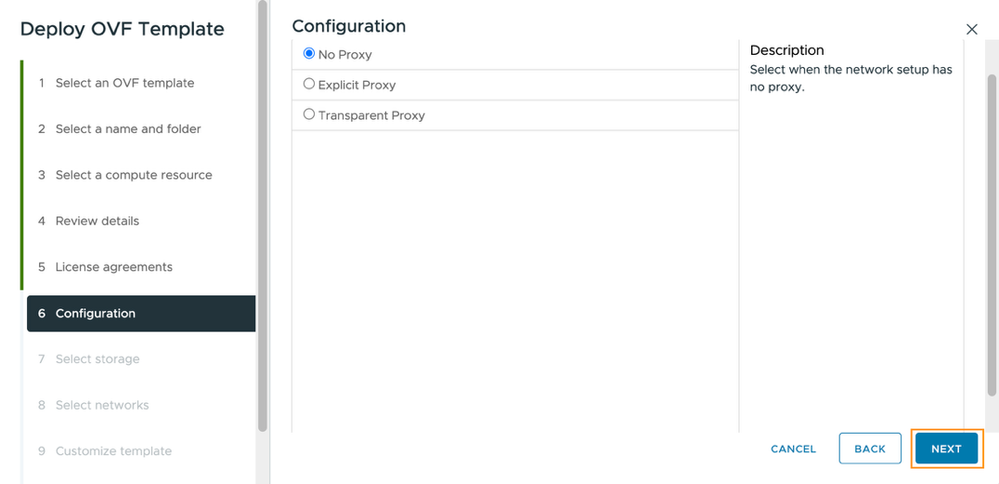Cancel the OVF deployment wizard
Screen dimensions: 999x484
coord(793,449)
